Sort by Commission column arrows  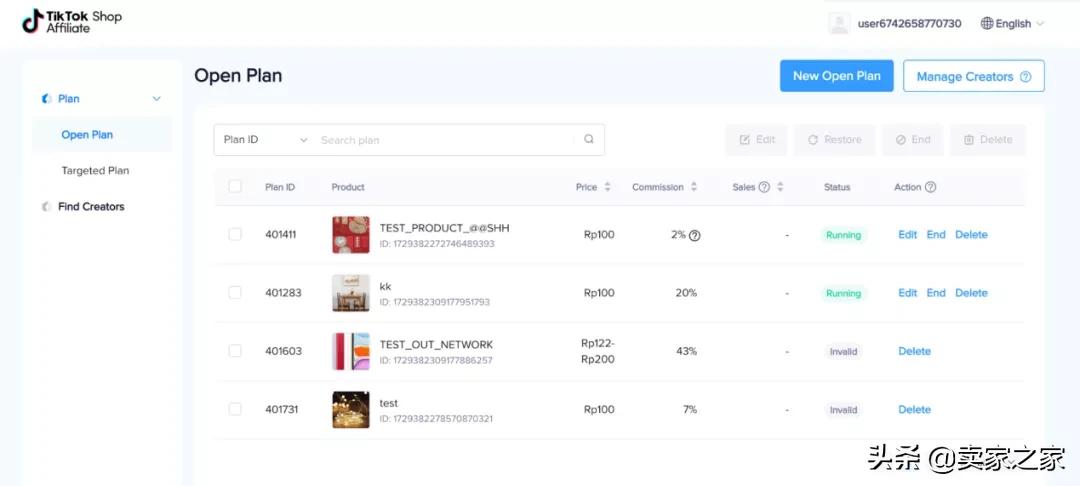694,187
